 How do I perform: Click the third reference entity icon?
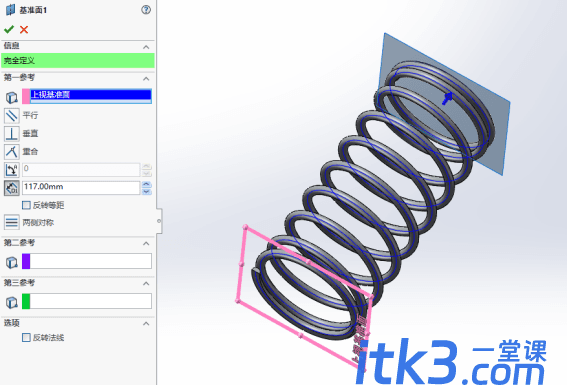click(x=12, y=302)
